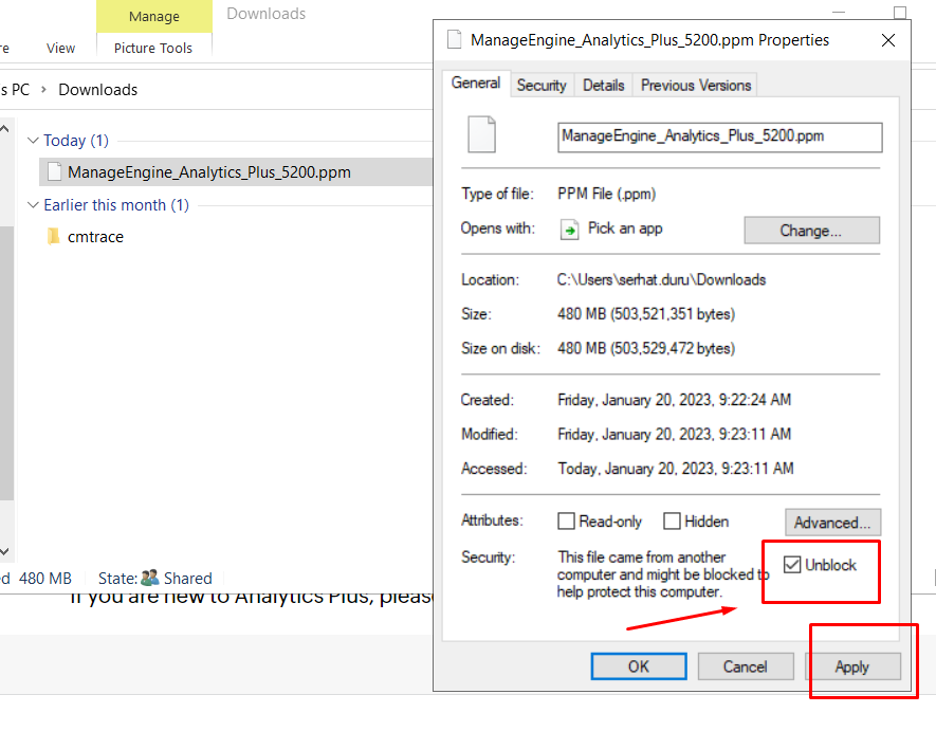Select the cmtrace folder name

(x=96, y=237)
